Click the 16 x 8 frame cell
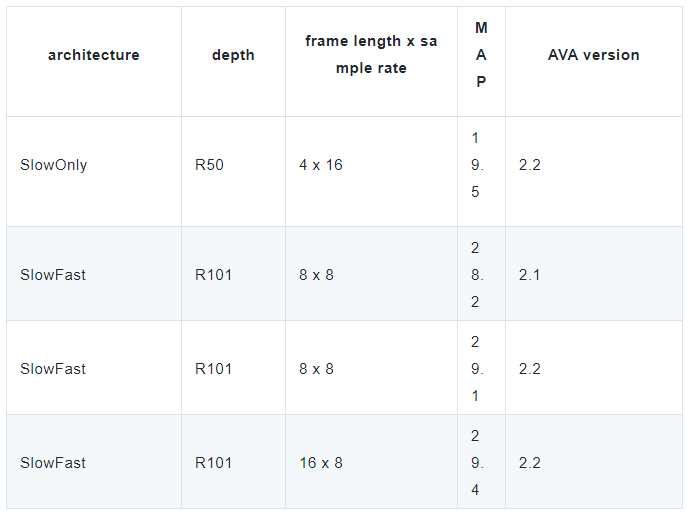The height and width of the screenshot is (515, 689). 320,463
